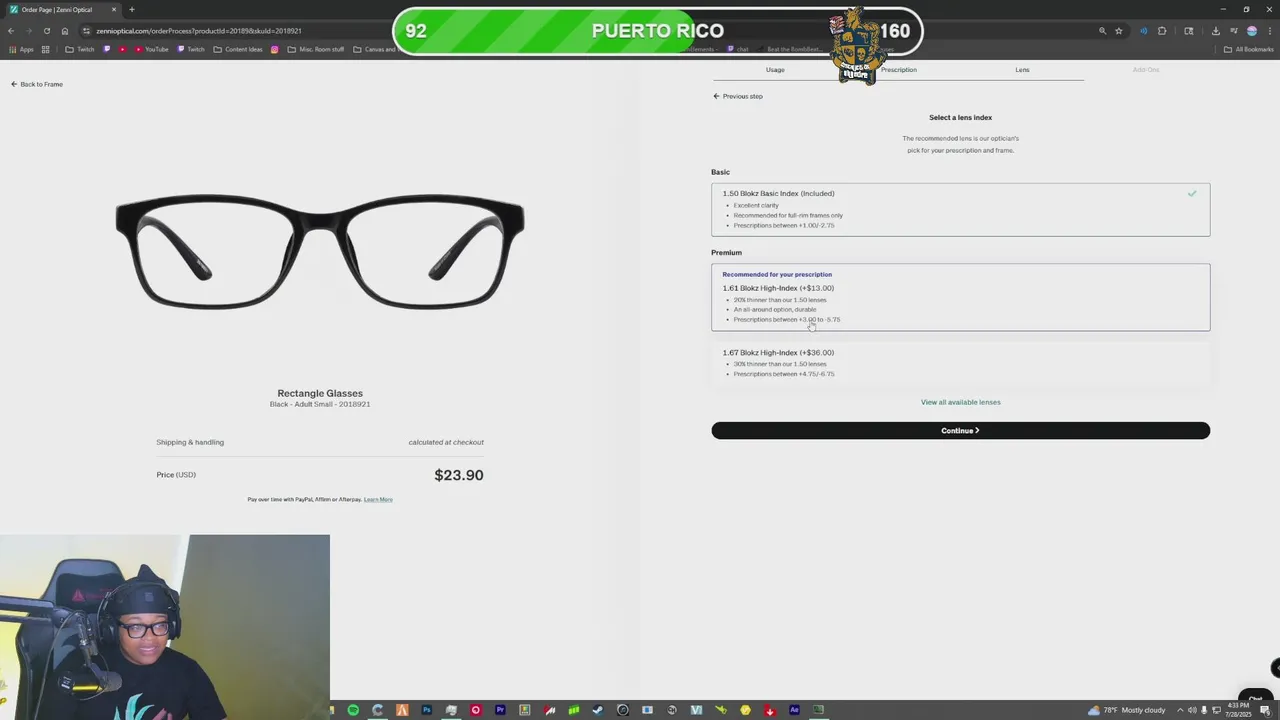Go to the Prescription step tab

click(898, 70)
